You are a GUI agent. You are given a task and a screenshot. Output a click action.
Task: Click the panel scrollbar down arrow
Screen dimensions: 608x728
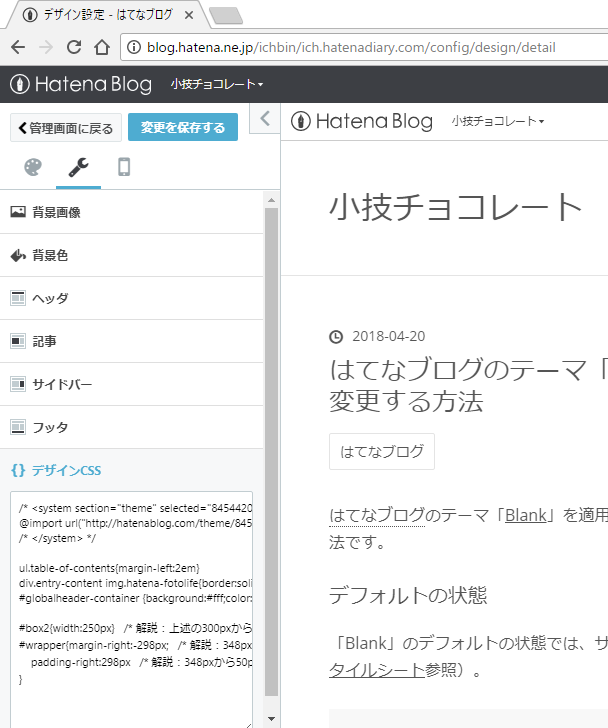click(x=272, y=719)
